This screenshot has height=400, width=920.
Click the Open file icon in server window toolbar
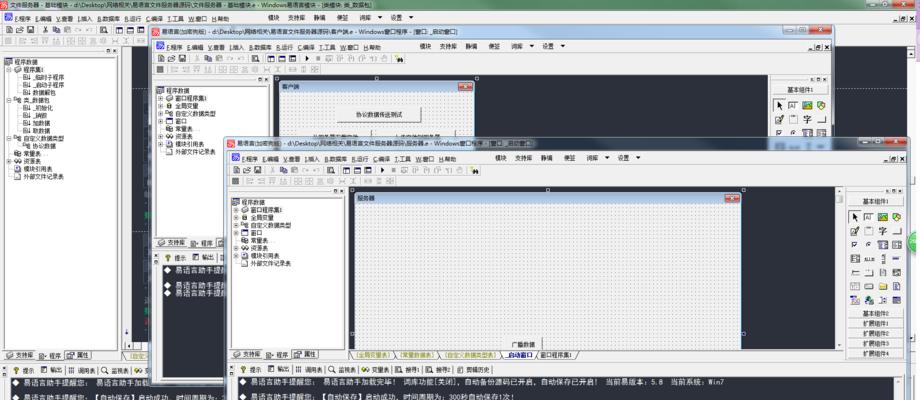(x=245, y=170)
